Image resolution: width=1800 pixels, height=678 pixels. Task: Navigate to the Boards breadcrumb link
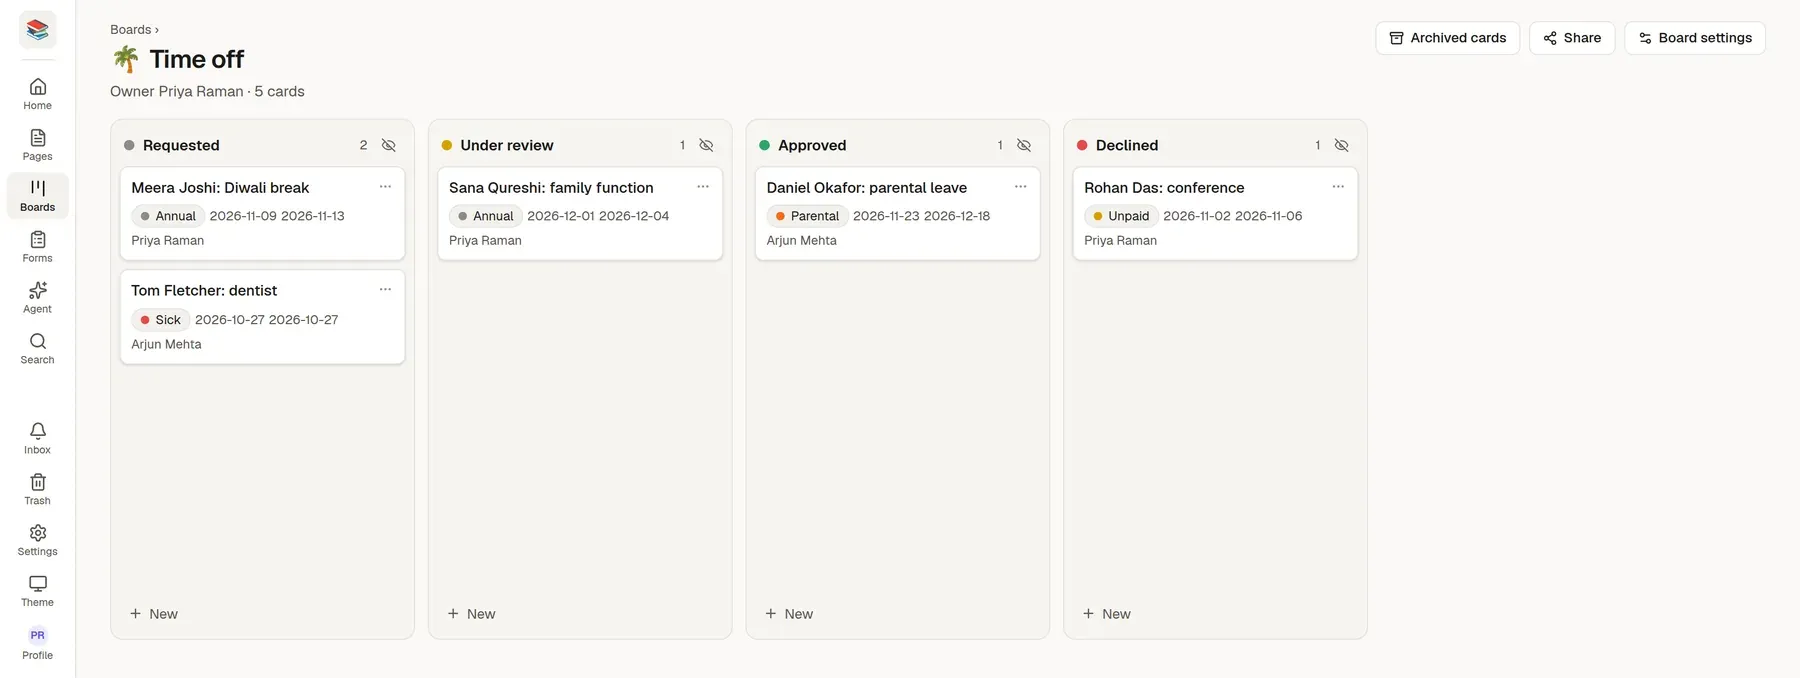(131, 30)
